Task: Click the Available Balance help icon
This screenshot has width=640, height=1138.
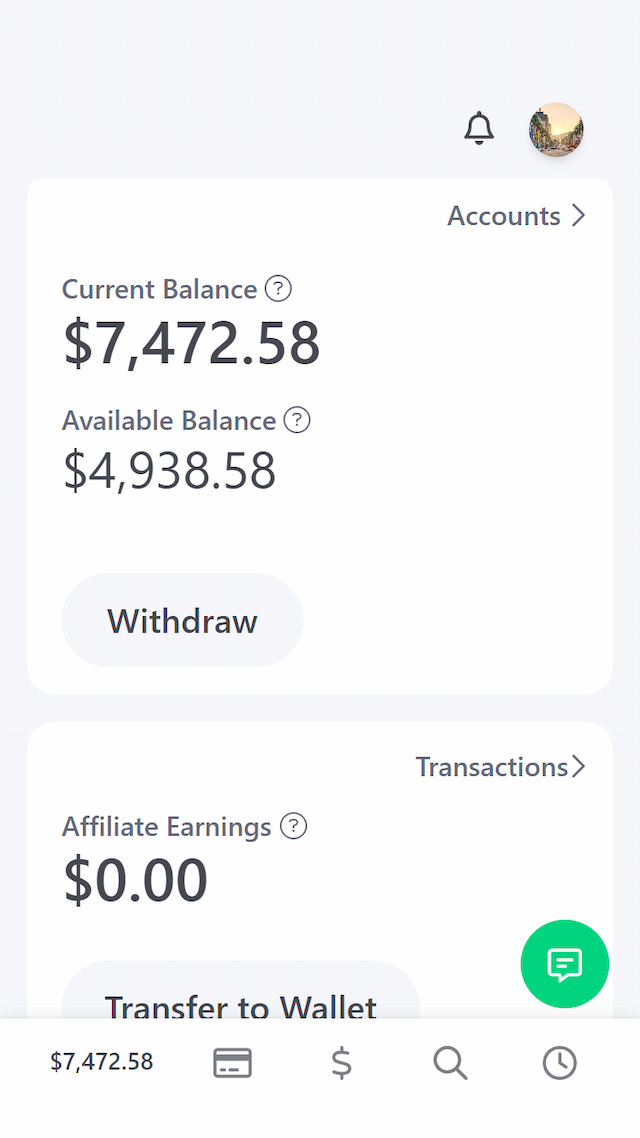Action: (x=297, y=420)
